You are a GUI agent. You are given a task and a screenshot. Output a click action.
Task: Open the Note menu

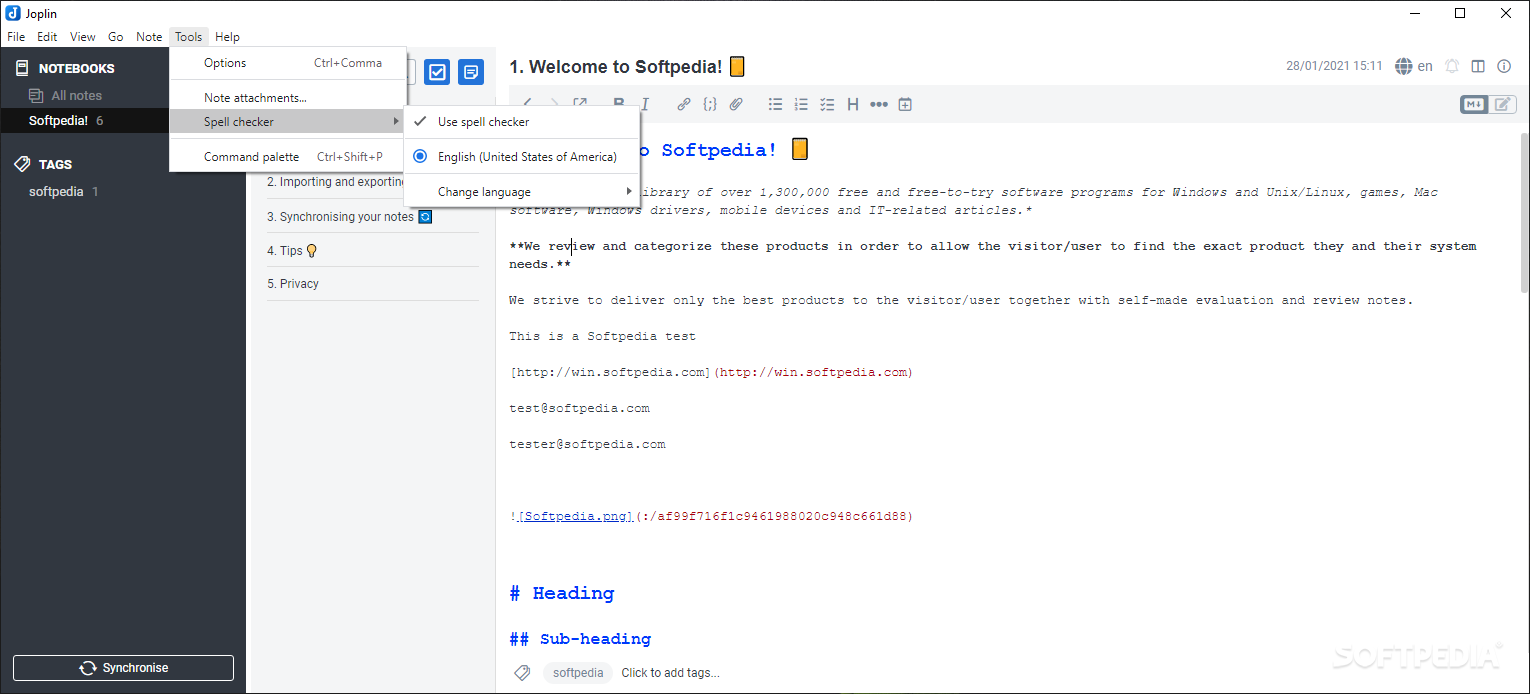pyautogui.click(x=149, y=37)
